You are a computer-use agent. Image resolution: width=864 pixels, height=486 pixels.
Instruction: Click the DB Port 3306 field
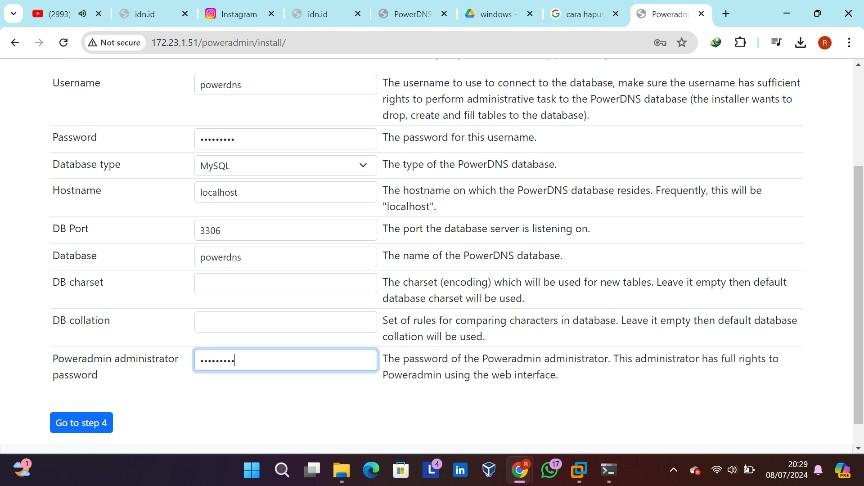tap(285, 230)
